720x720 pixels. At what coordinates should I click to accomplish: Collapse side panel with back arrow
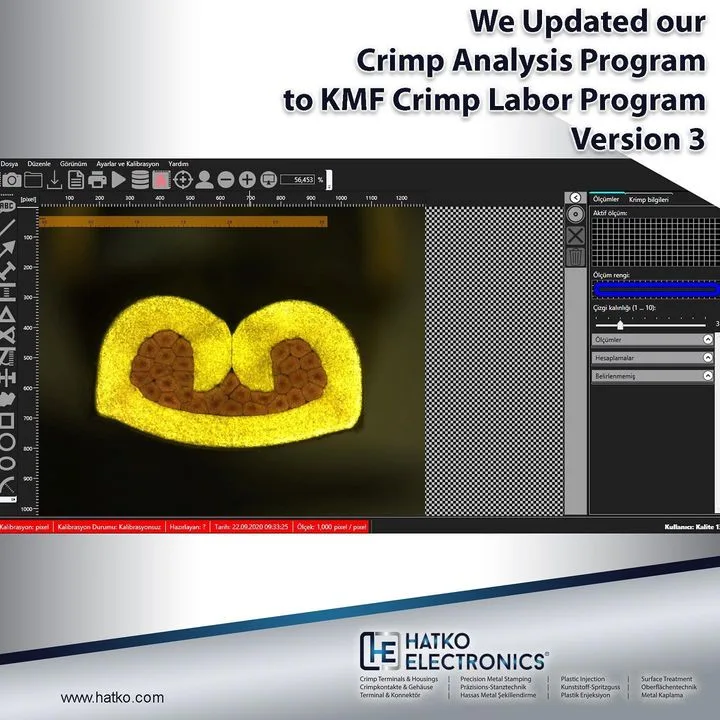coord(575,197)
